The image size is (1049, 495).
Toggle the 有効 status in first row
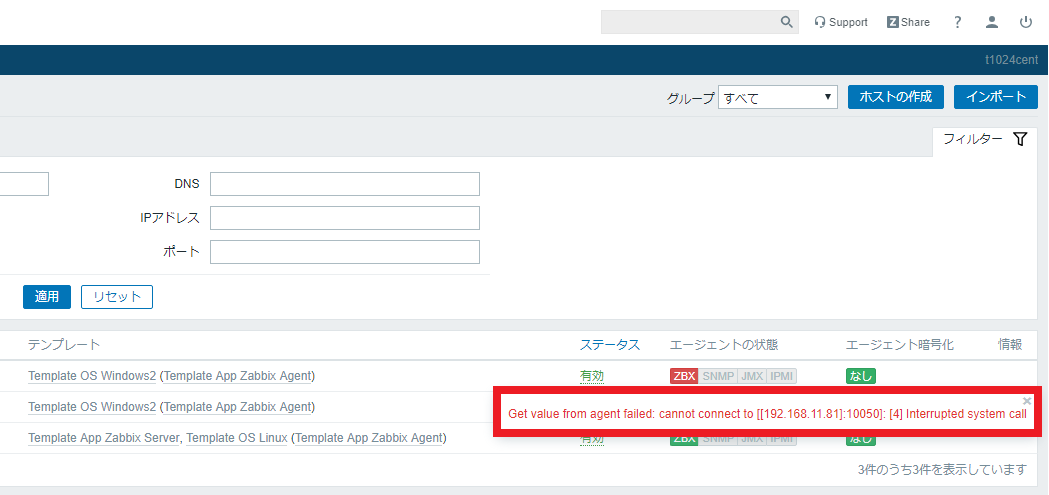point(591,377)
